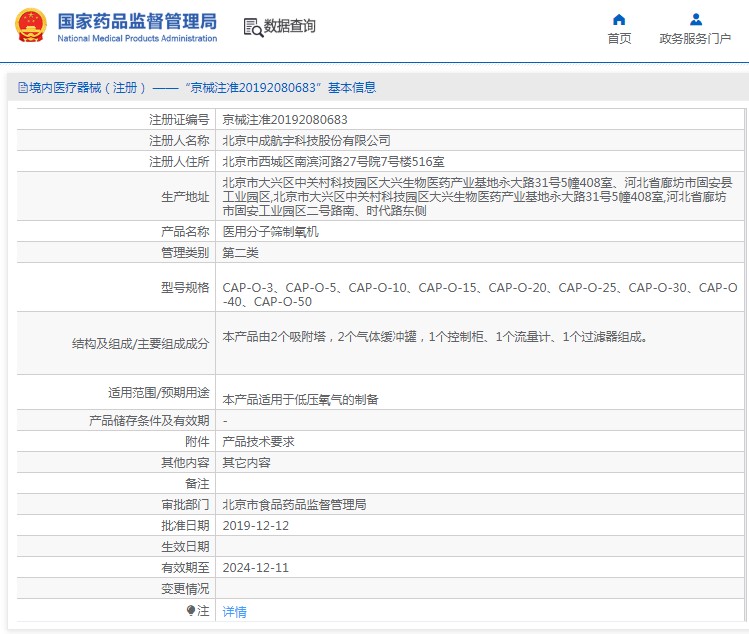Click the 管理类别 row label
The image size is (749, 634).
(185, 253)
